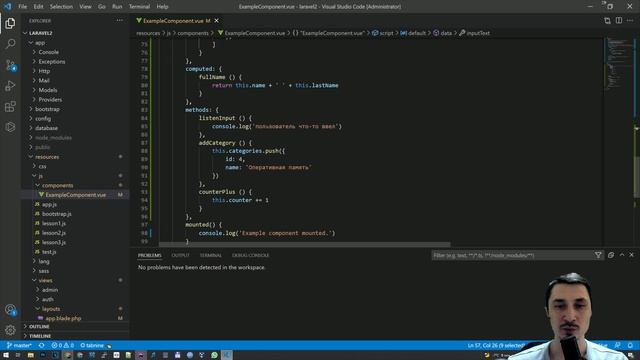Open the Help menu

click(162, 7)
